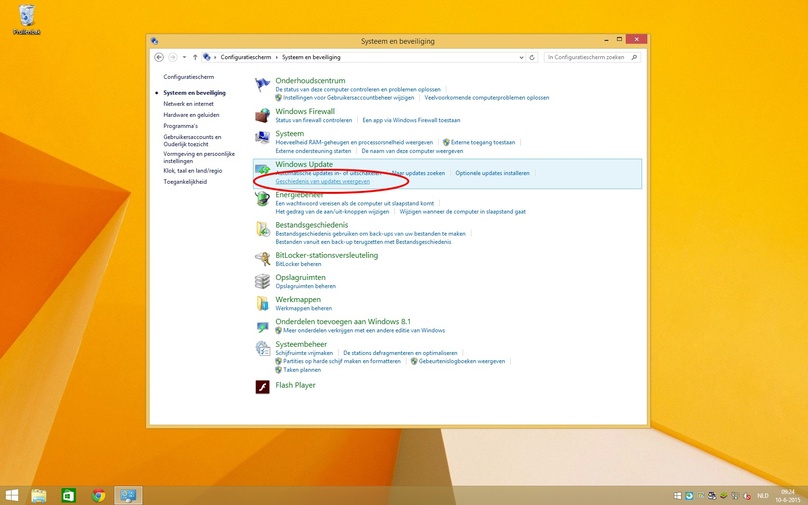Open Externe toegang toestaan link
The image size is (808, 505).
coord(483,142)
